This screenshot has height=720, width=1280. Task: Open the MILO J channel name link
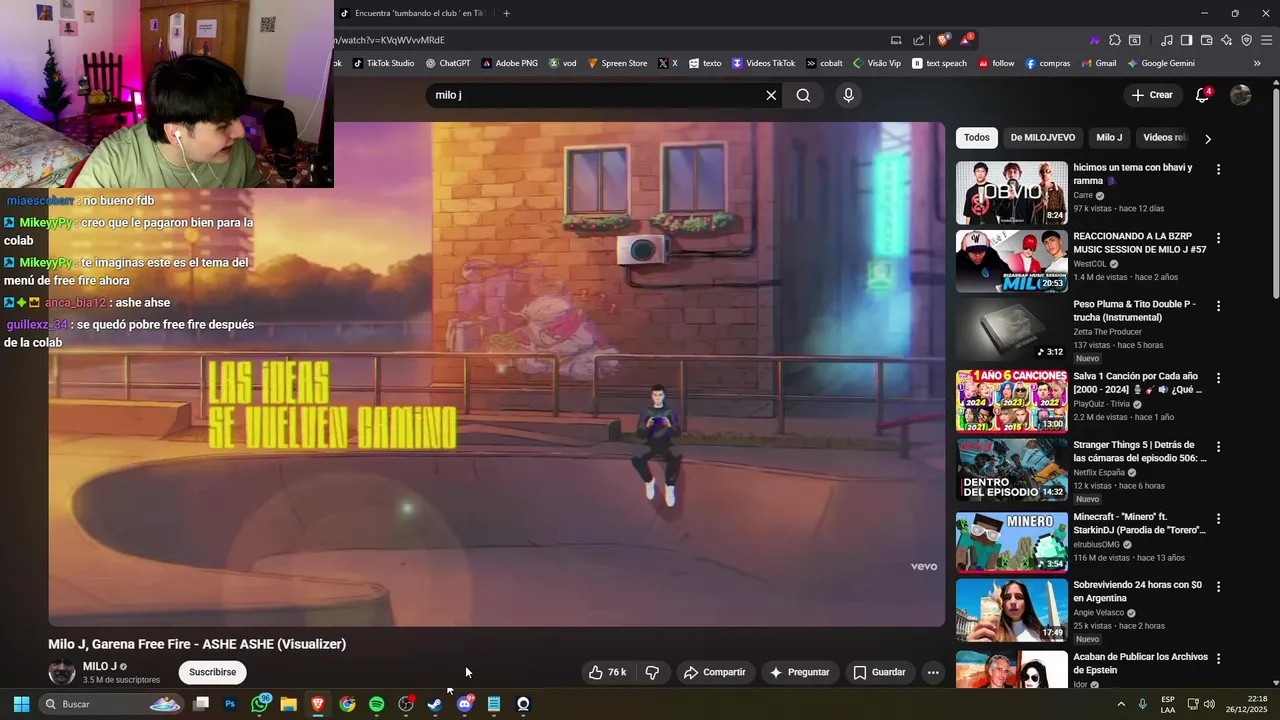100,666
